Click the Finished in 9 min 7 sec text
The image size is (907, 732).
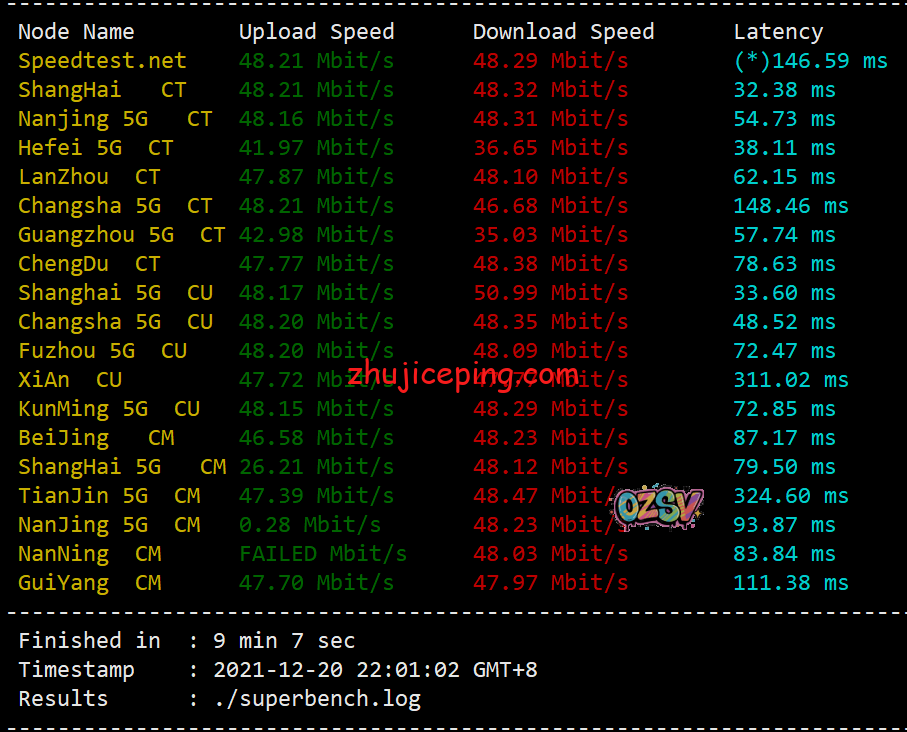click(x=186, y=640)
